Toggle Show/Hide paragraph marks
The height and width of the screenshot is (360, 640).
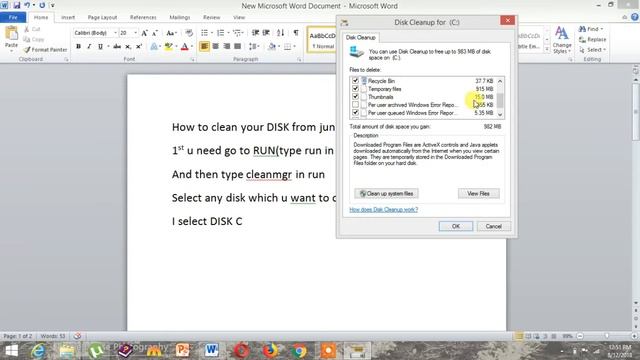296,33
